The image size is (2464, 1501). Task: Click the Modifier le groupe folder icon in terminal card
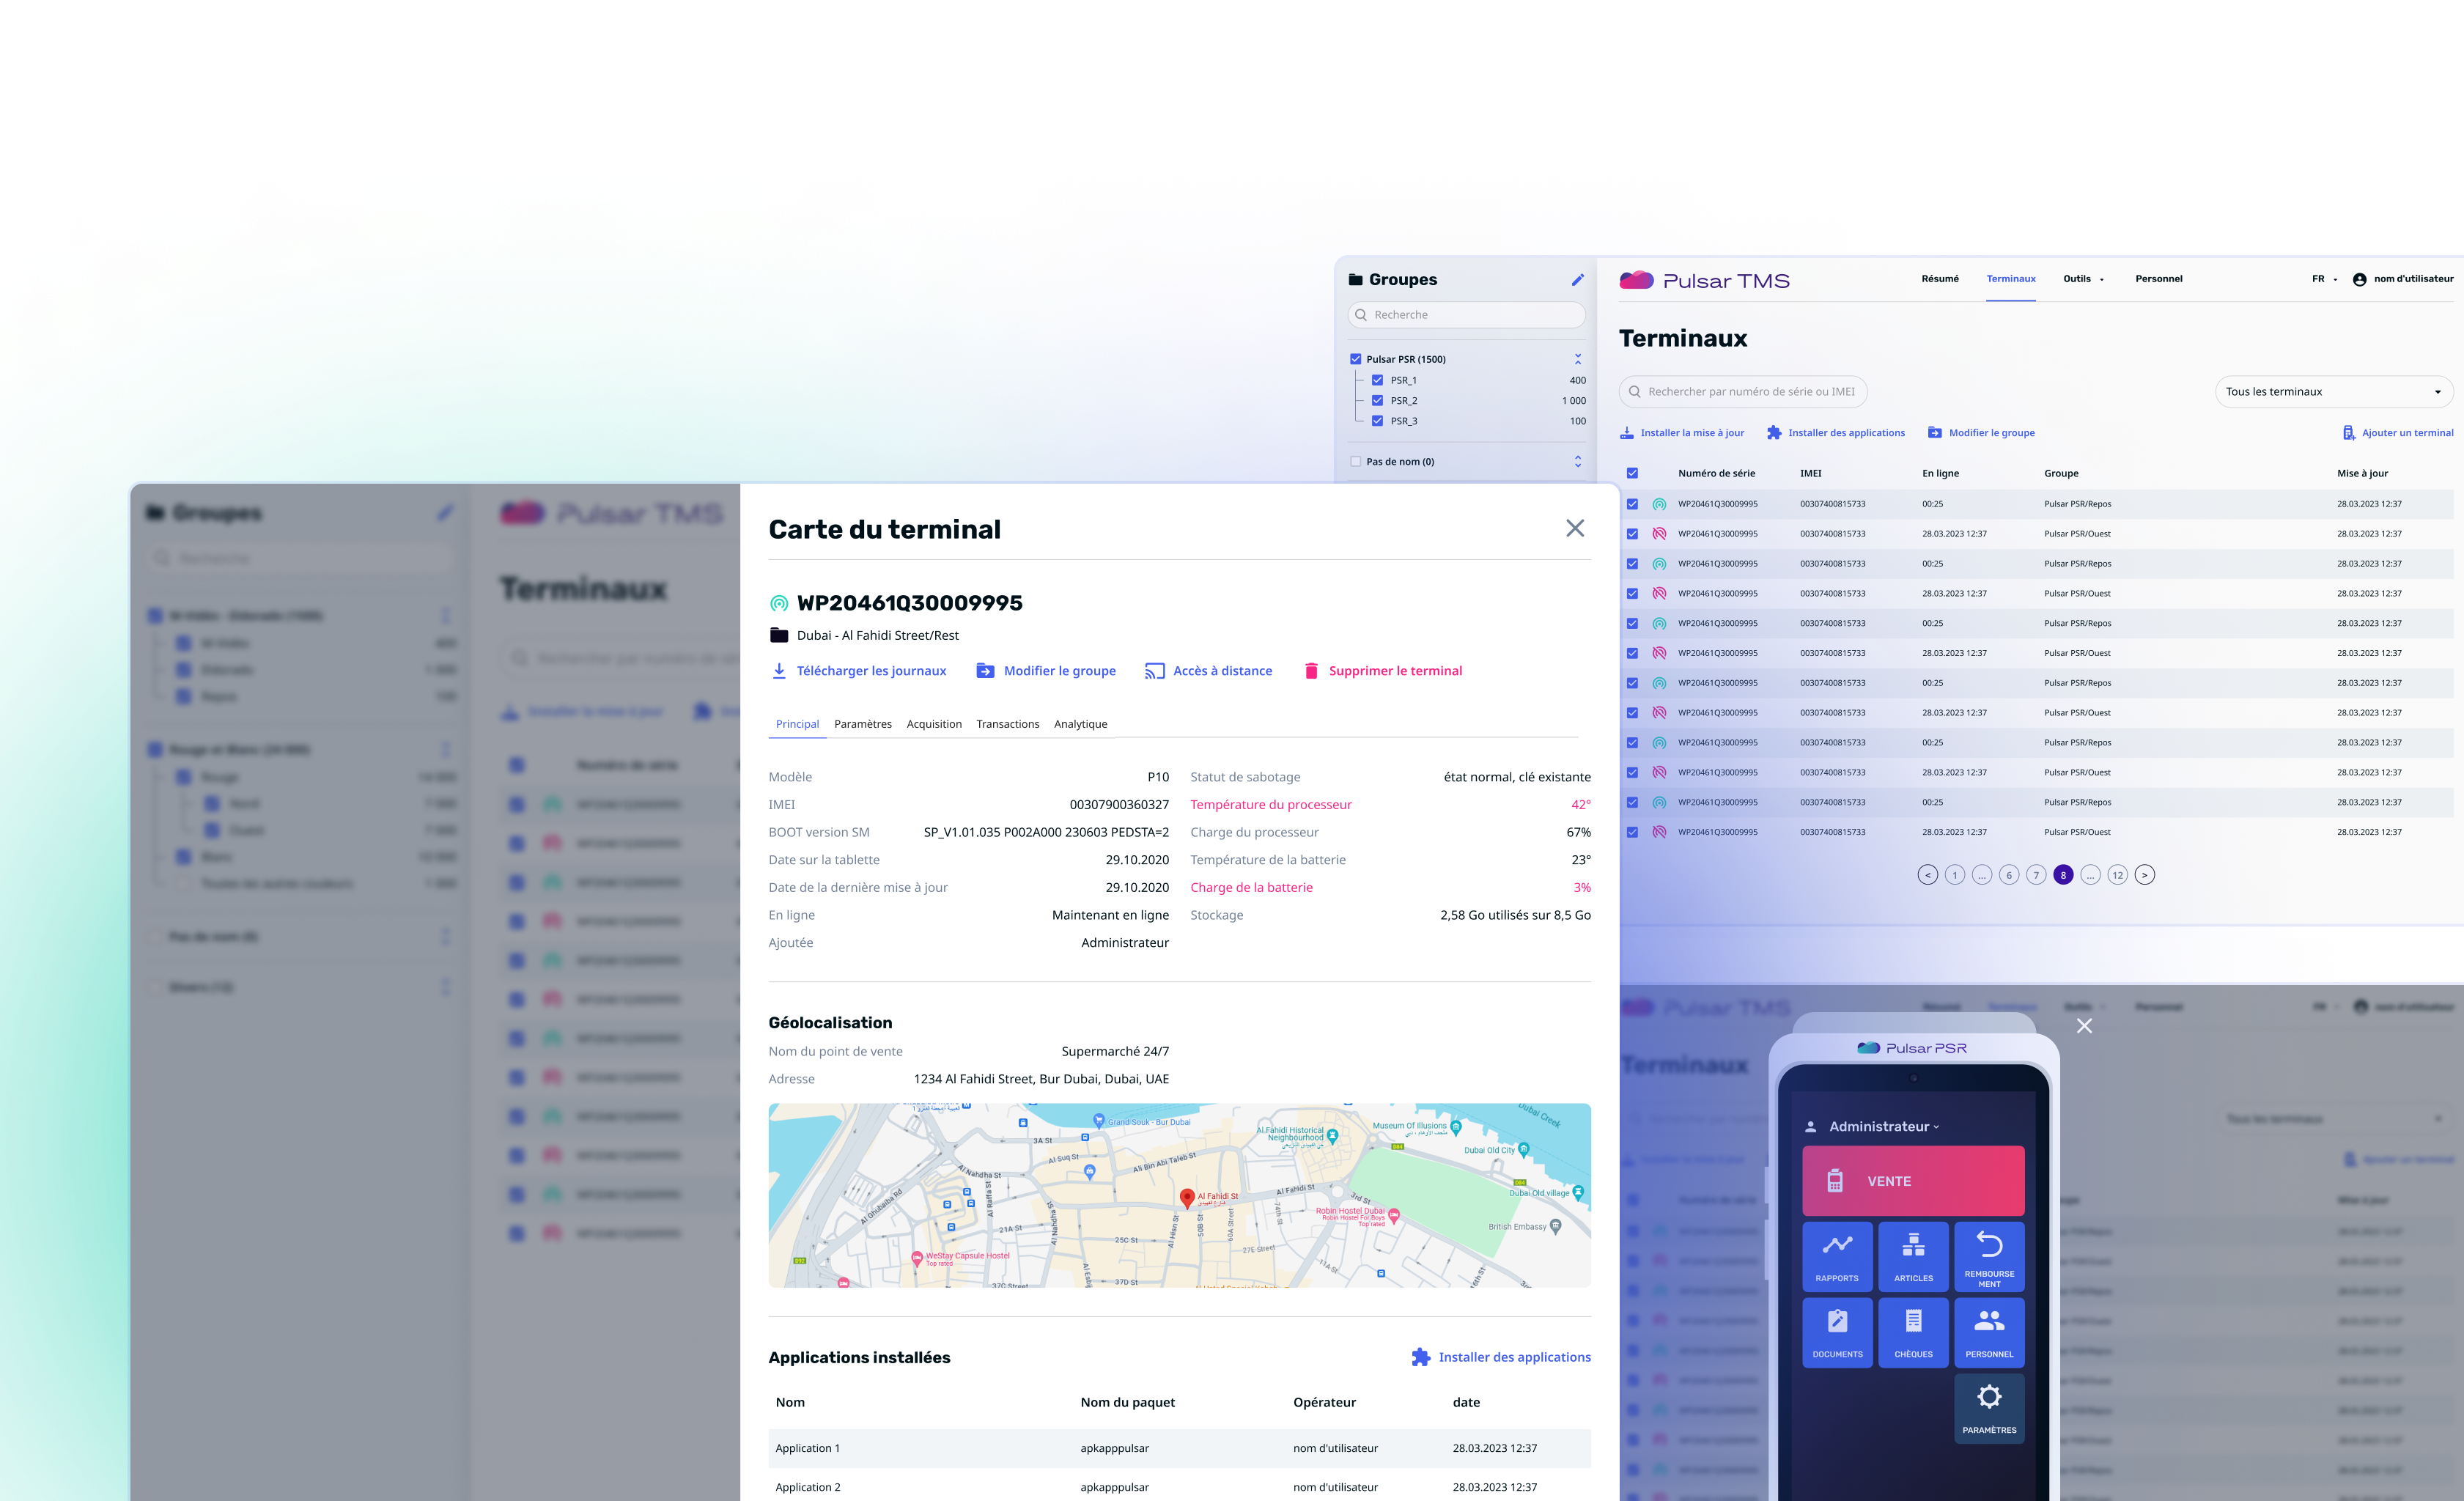(x=985, y=671)
